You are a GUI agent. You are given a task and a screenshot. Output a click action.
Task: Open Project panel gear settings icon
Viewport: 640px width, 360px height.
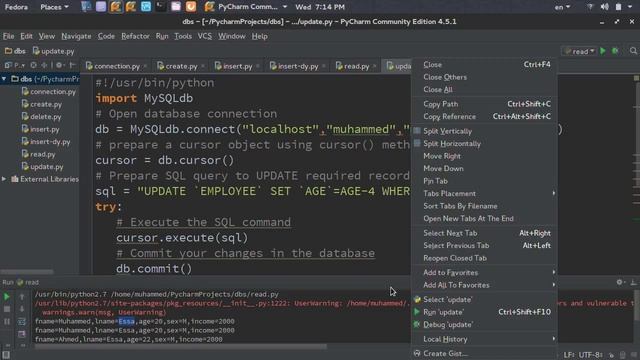tap(59, 65)
